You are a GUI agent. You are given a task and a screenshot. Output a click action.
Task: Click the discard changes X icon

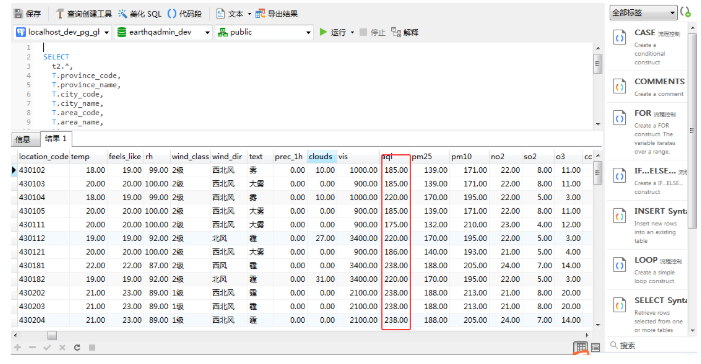pos(62,347)
